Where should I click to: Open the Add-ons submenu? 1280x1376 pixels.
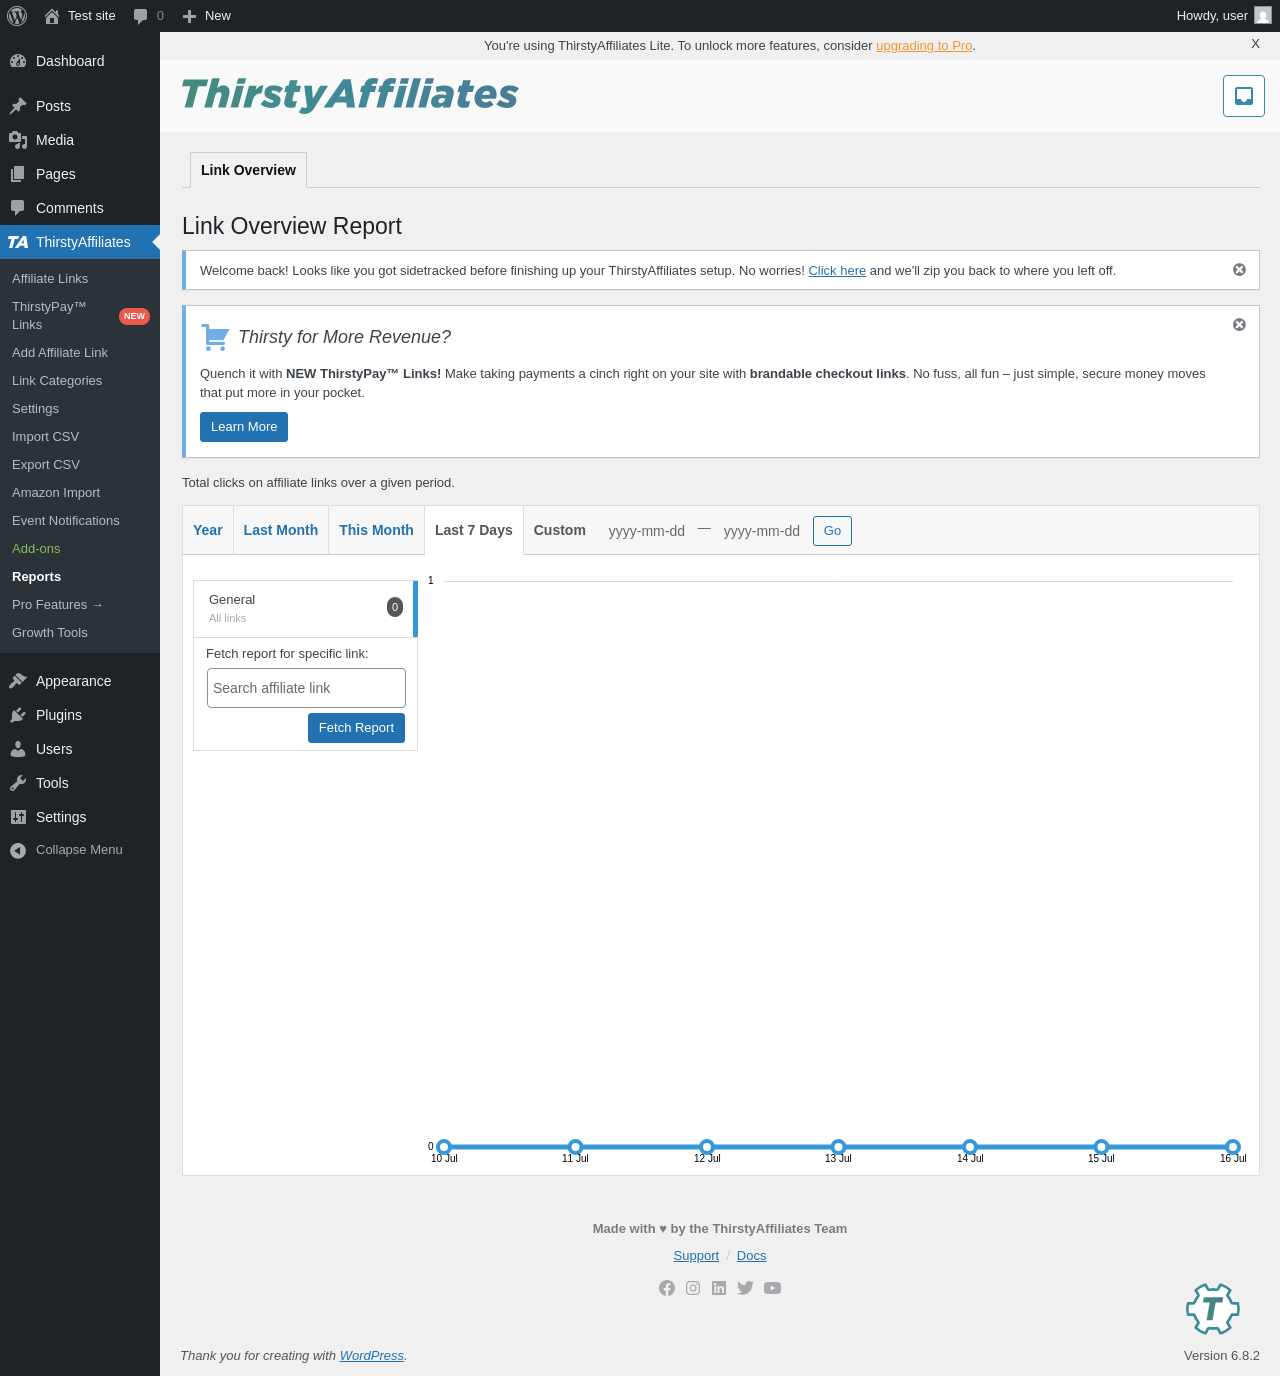click(x=80, y=549)
